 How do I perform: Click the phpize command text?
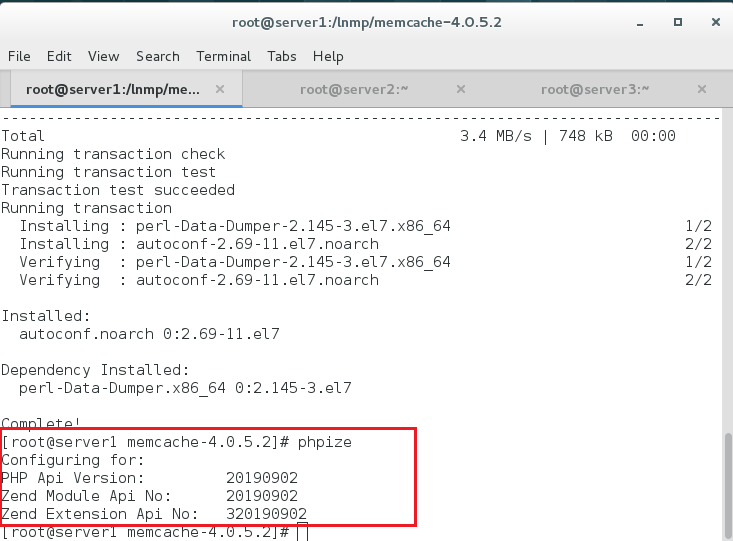[324, 442]
